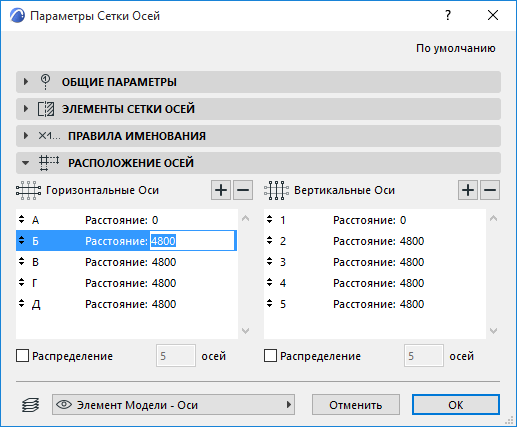This screenshot has width=517, height=427.
Task: Expand the ЭЛЕМЕНТЫ СЕТКИ ОСЕЙ section
Action: [25, 109]
